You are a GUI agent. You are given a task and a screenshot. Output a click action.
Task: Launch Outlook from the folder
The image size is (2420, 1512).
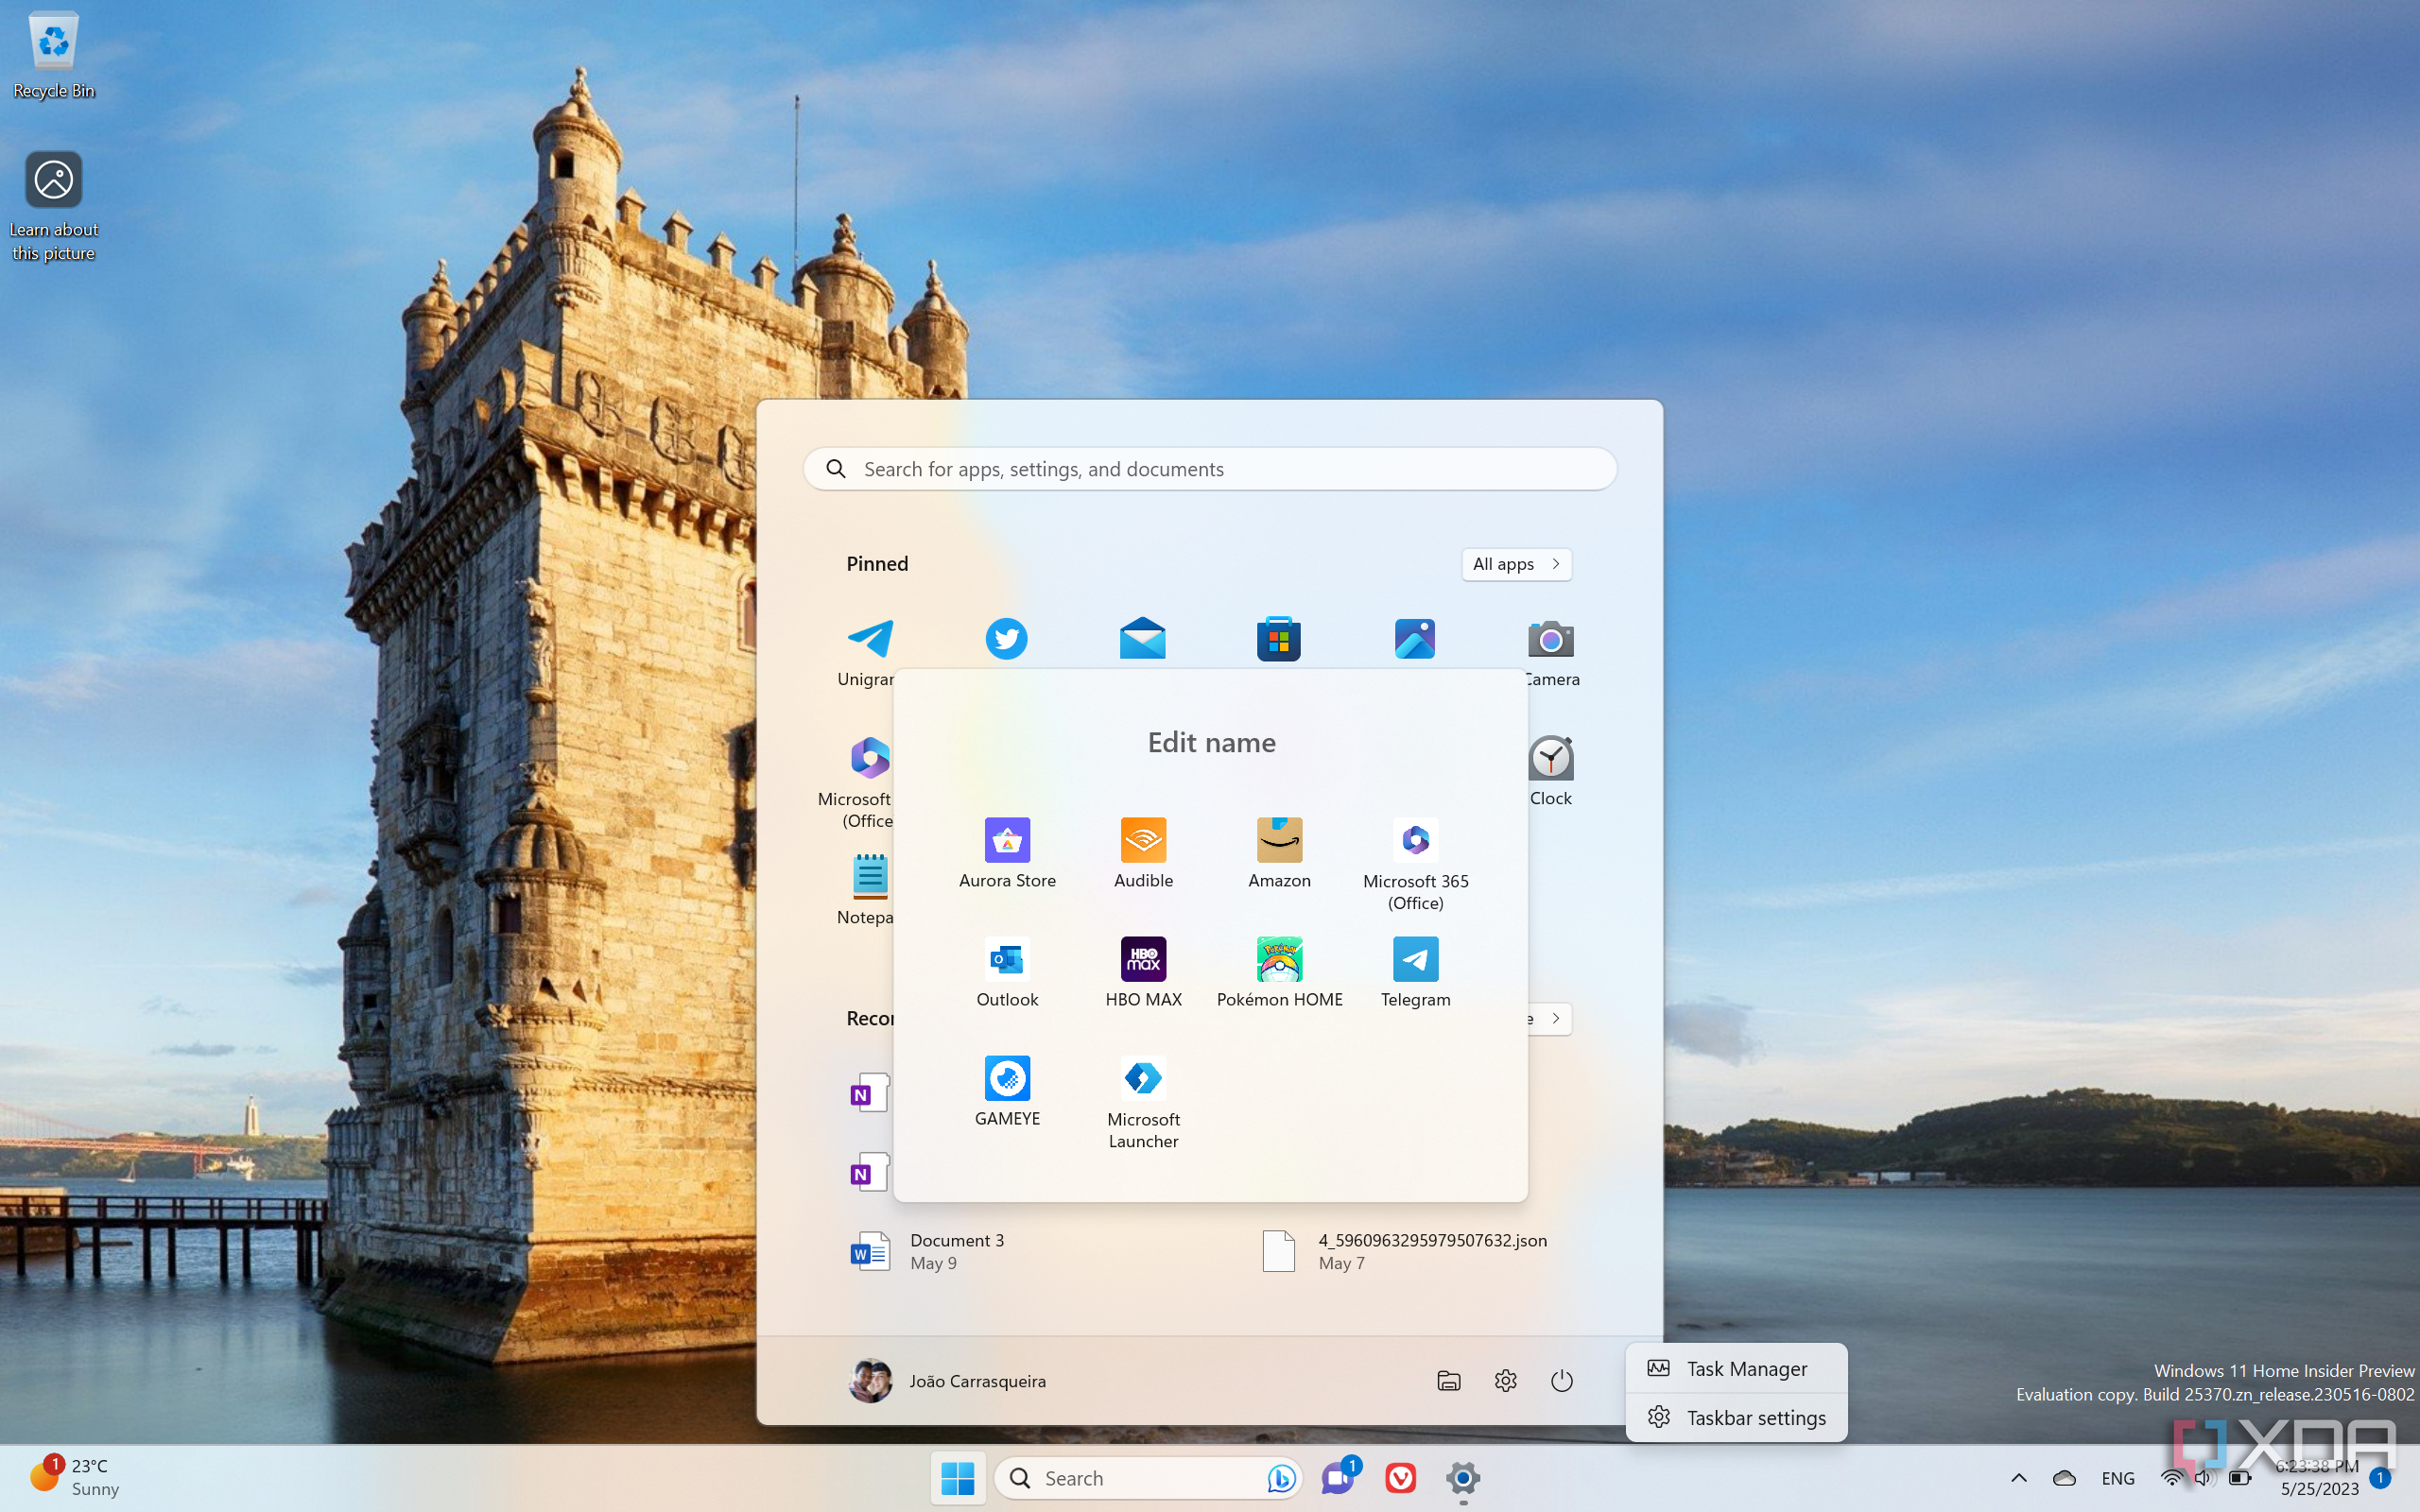(1007, 971)
